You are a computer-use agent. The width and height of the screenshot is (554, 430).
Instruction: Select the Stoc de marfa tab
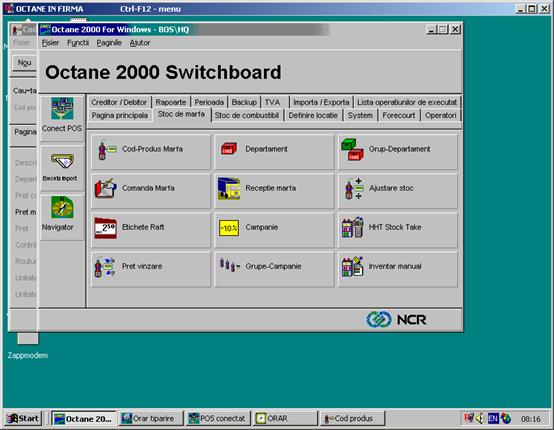click(181, 114)
